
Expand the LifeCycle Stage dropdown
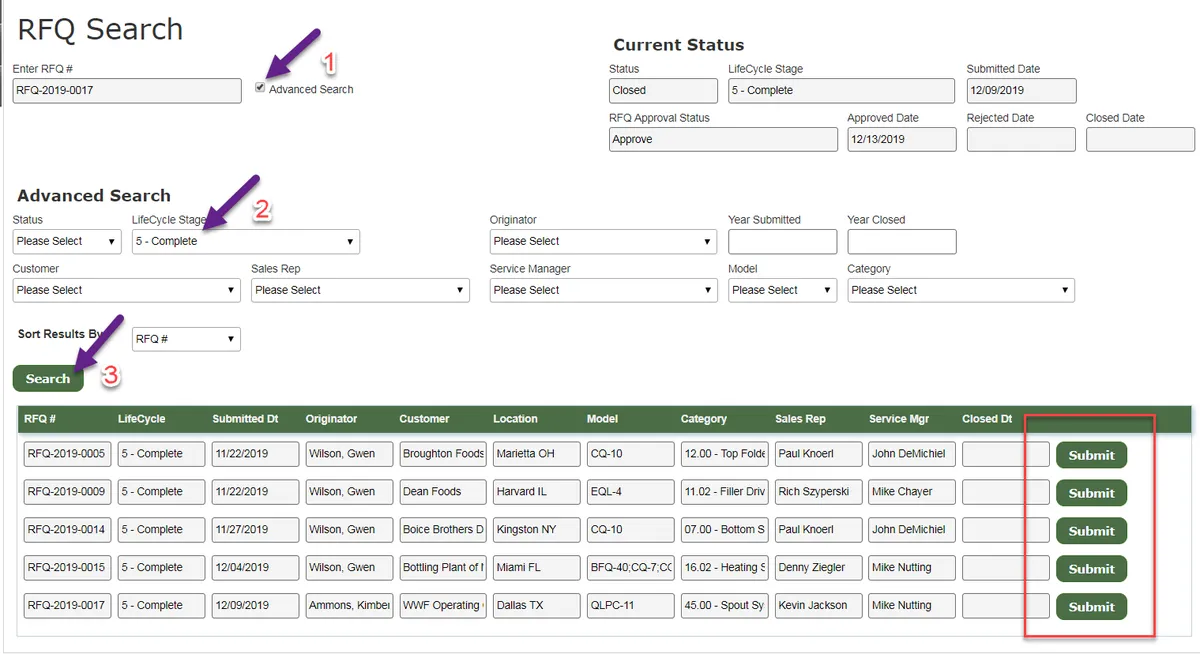click(245, 241)
